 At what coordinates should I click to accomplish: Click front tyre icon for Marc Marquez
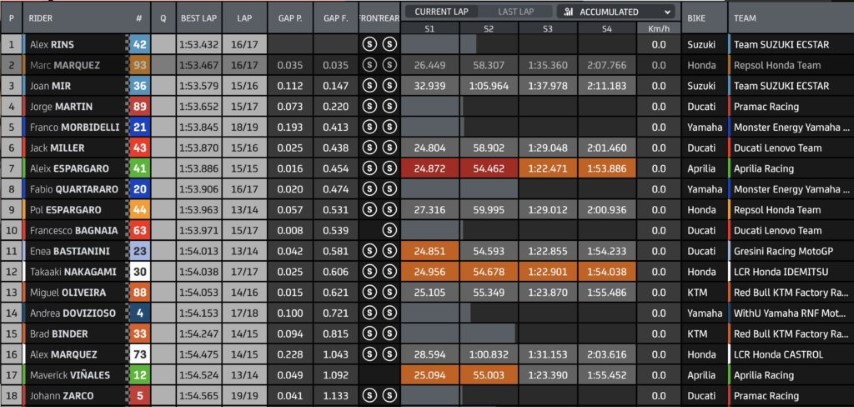pos(369,65)
